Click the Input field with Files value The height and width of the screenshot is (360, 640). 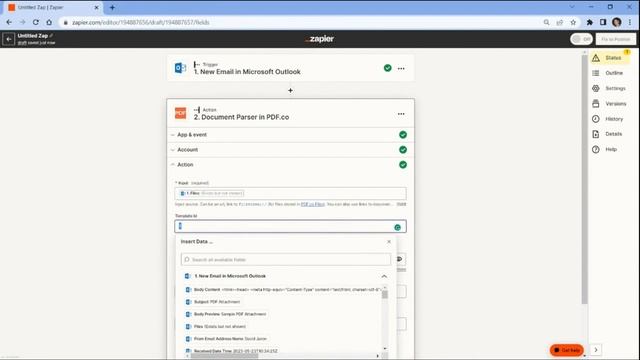(290, 193)
